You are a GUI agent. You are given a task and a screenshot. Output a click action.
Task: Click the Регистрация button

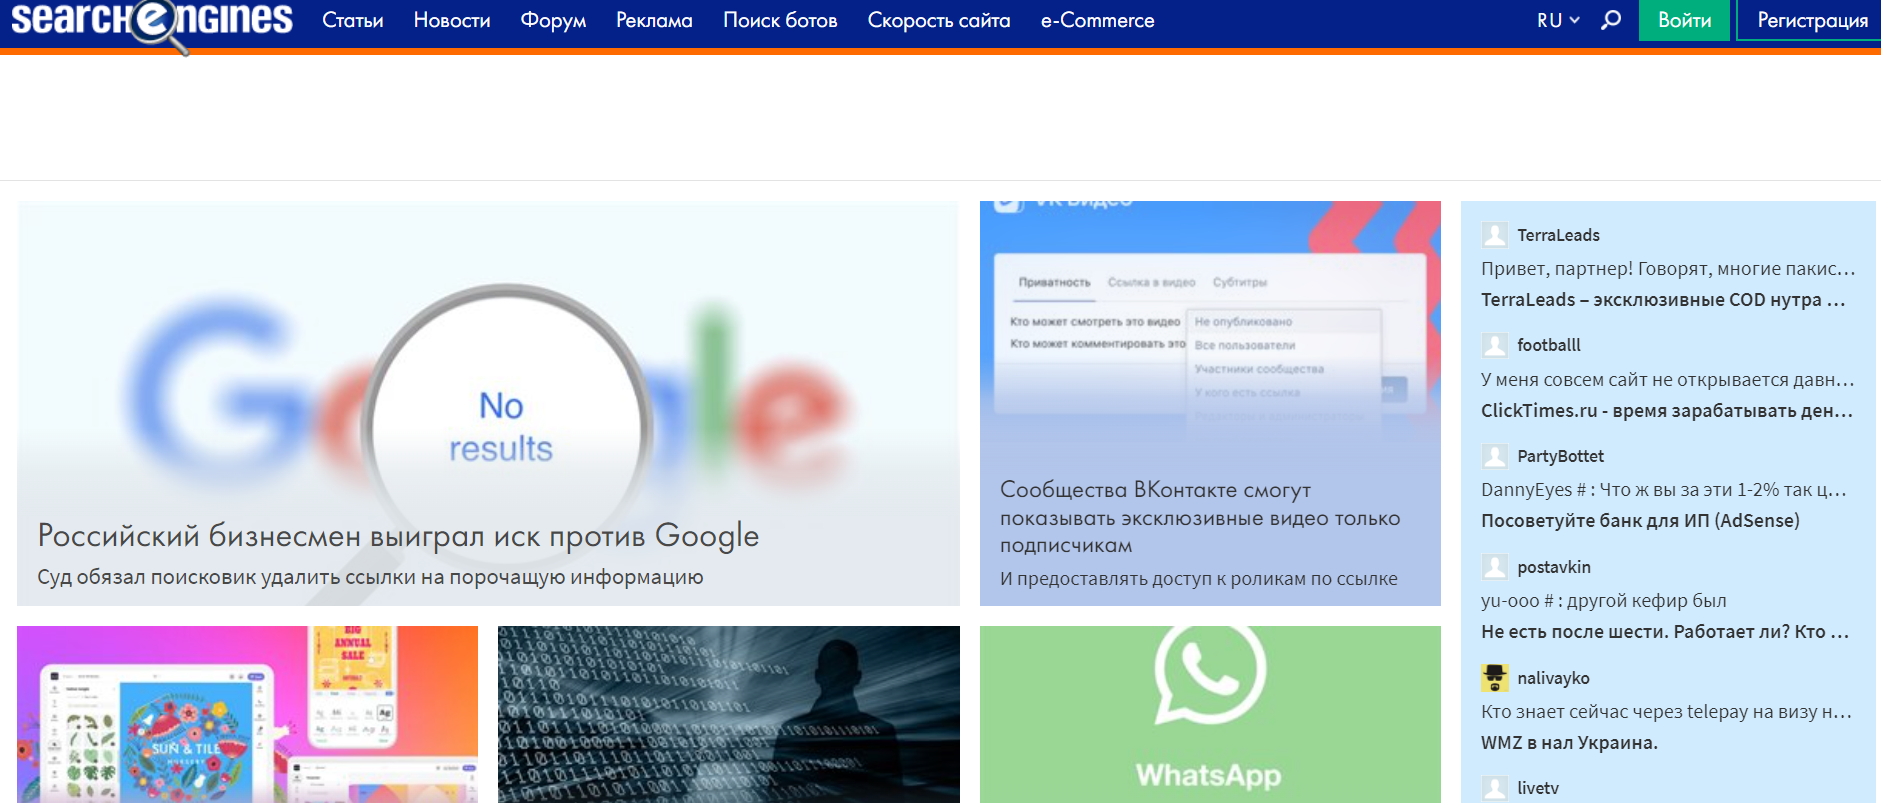pyautogui.click(x=1811, y=20)
